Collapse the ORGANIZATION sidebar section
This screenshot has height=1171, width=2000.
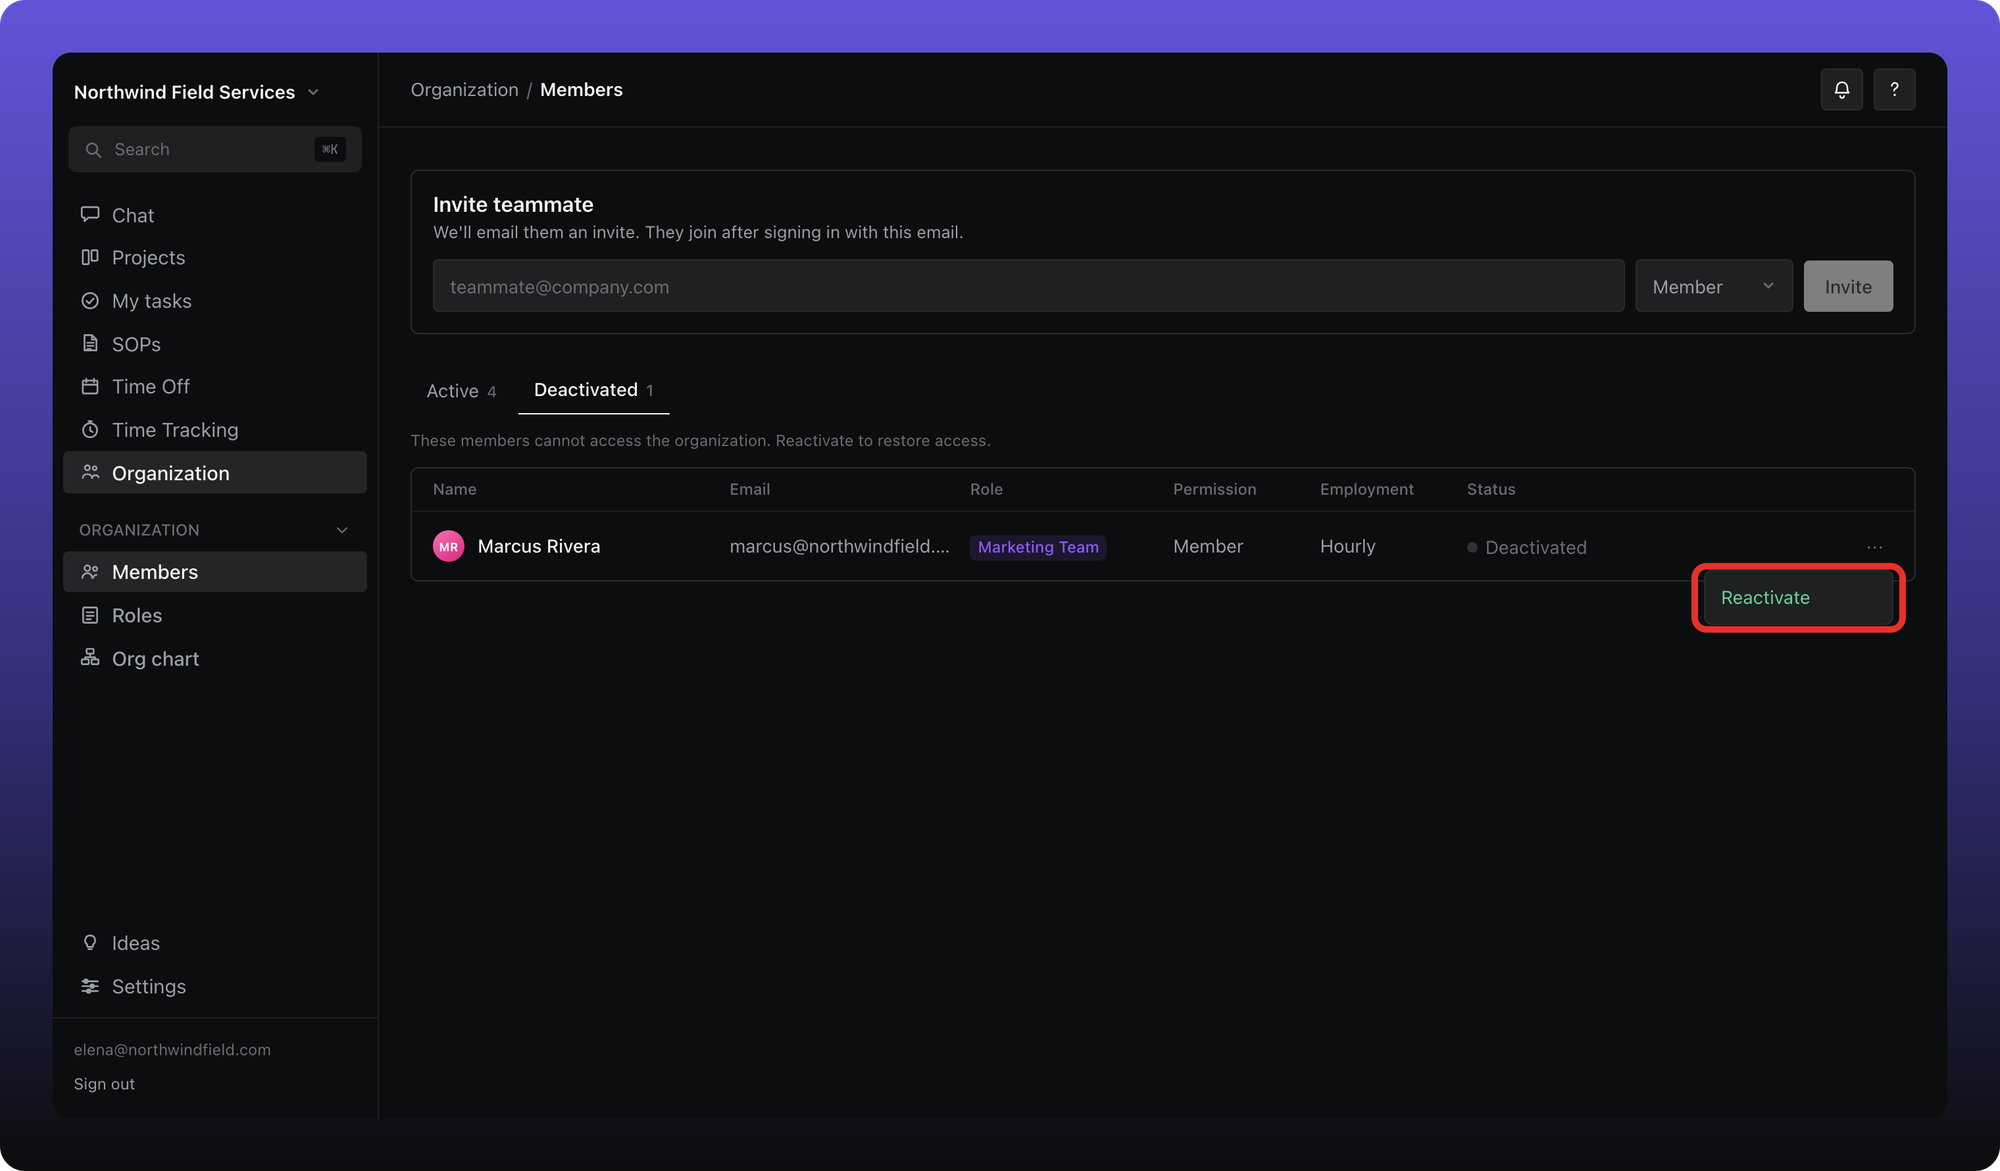(342, 530)
